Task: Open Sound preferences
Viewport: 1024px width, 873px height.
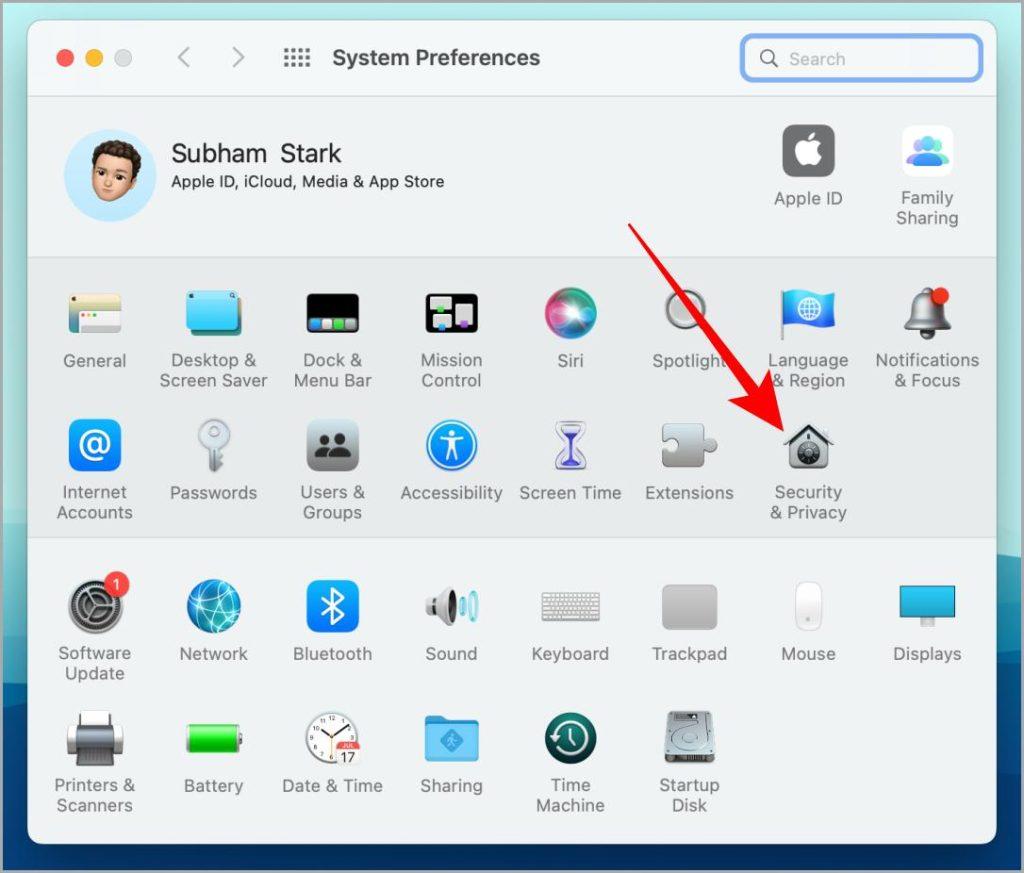Action: click(451, 606)
